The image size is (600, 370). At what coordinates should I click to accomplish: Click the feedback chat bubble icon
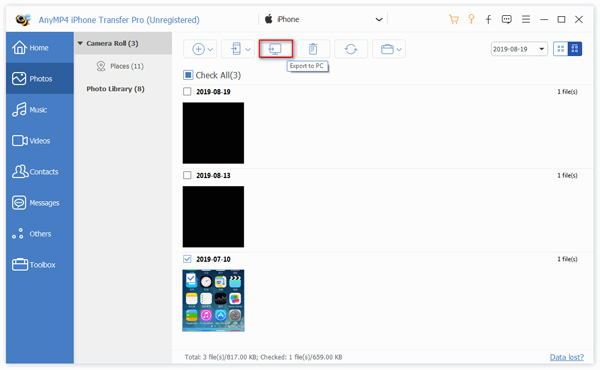pyautogui.click(x=506, y=20)
